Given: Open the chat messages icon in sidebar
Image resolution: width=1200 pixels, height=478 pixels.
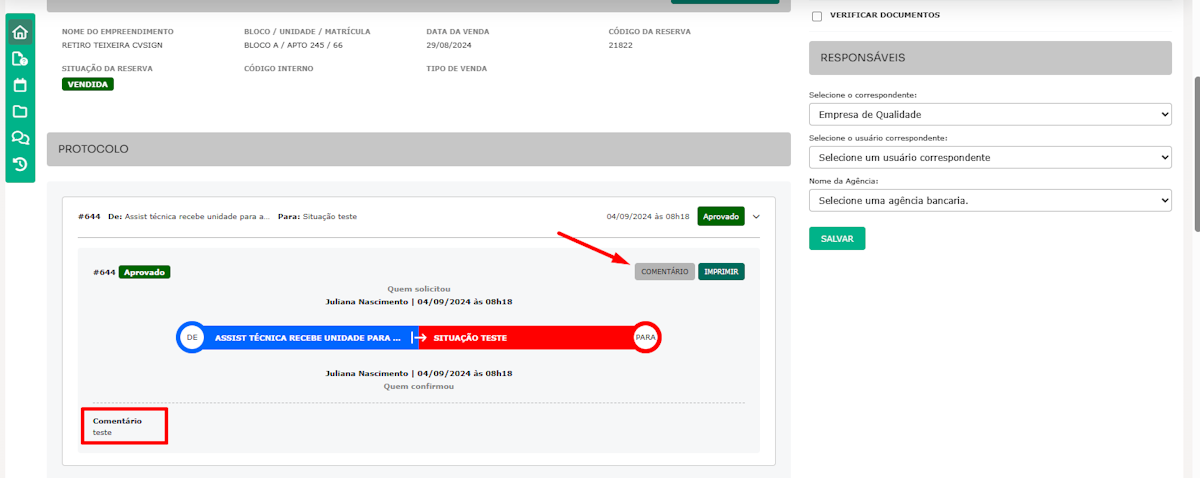Looking at the screenshot, I should click(x=20, y=138).
